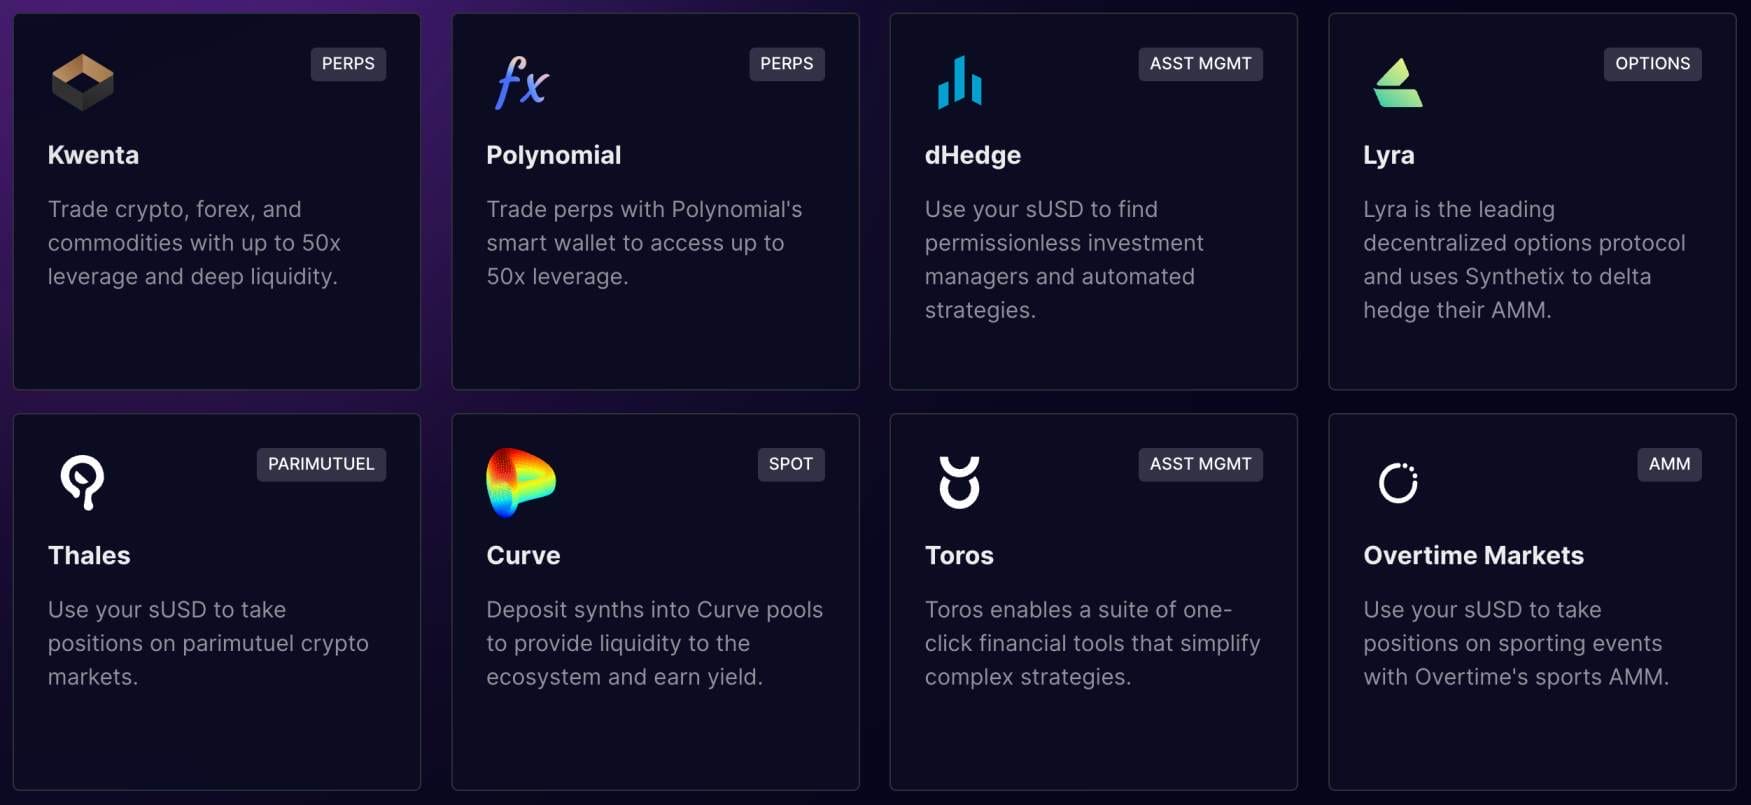Click the white Thales logo icon
This screenshot has height=805, width=1751.
tap(82, 482)
